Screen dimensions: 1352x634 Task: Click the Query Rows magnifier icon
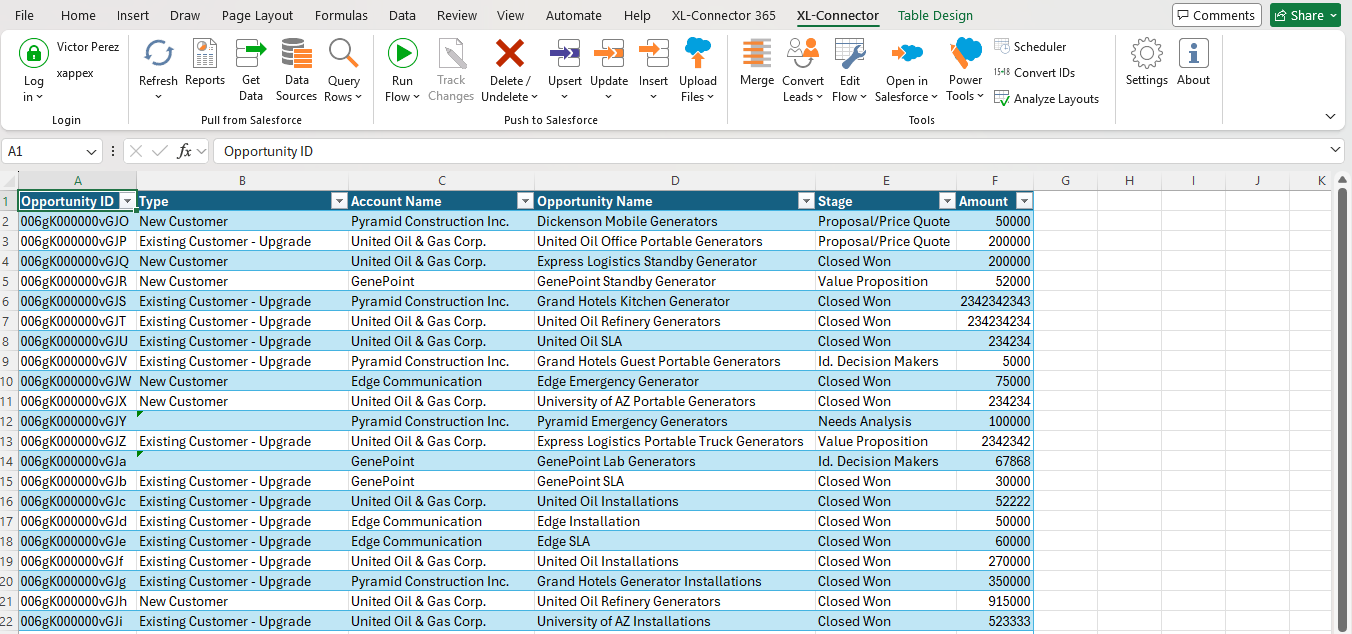coord(344,54)
